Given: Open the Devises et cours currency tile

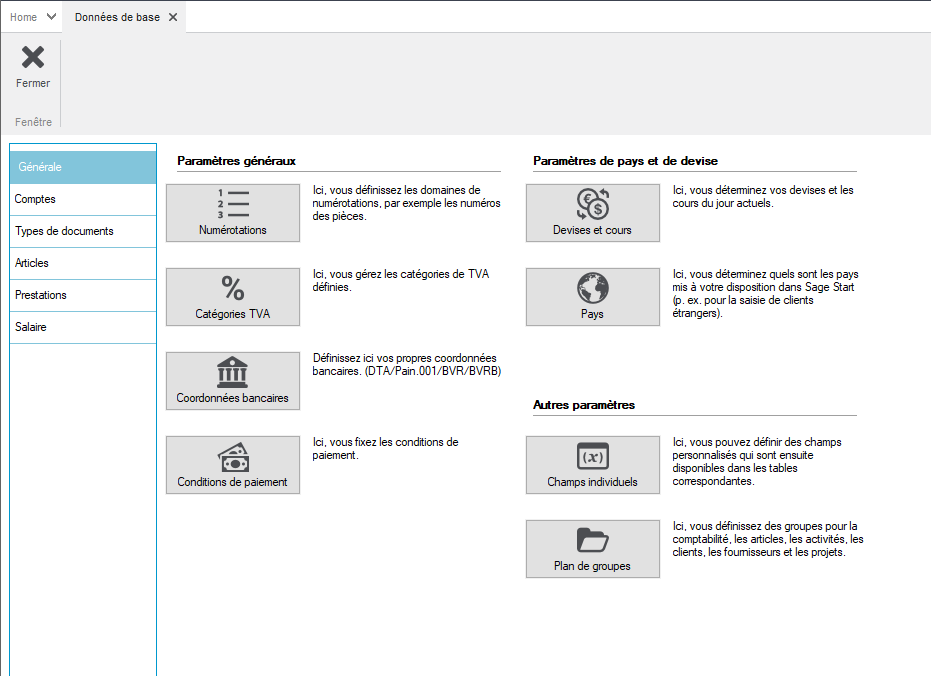Looking at the screenshot, I should tap(593, 213).
